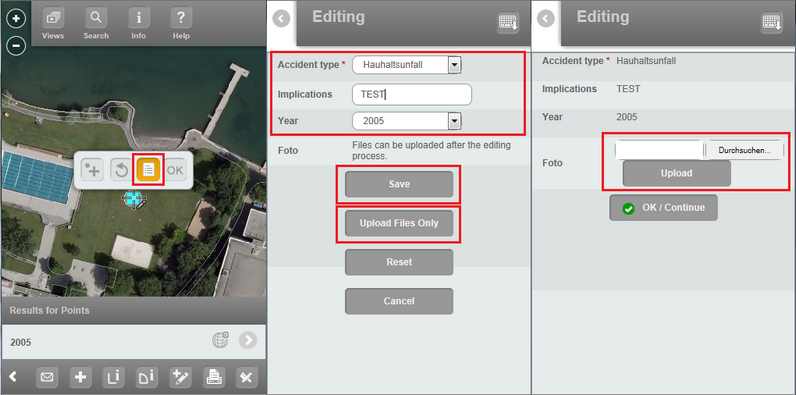
Task: Click the 2005 result row text
Action: (21, 342)
